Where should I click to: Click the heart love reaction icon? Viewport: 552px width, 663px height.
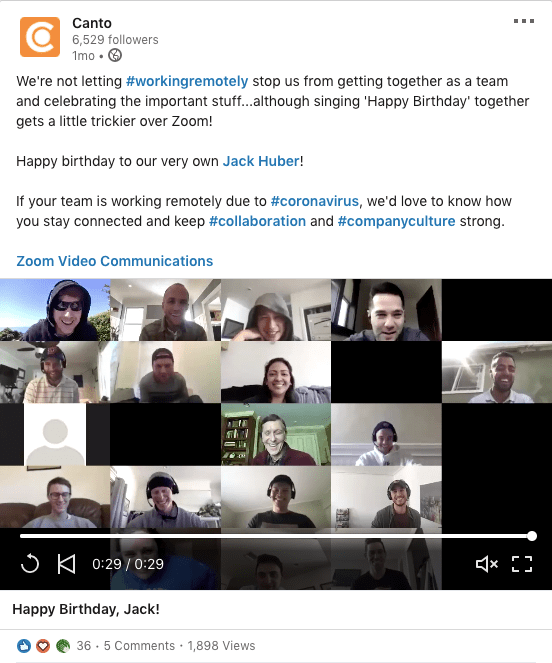pos(43,646)
